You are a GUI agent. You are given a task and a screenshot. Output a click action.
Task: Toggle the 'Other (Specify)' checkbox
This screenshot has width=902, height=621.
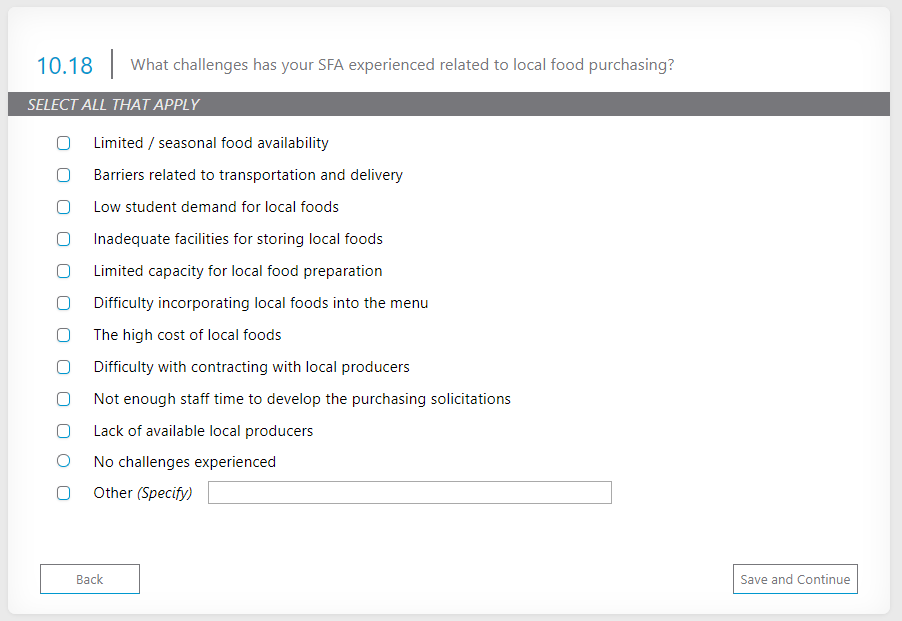(64, 493)
